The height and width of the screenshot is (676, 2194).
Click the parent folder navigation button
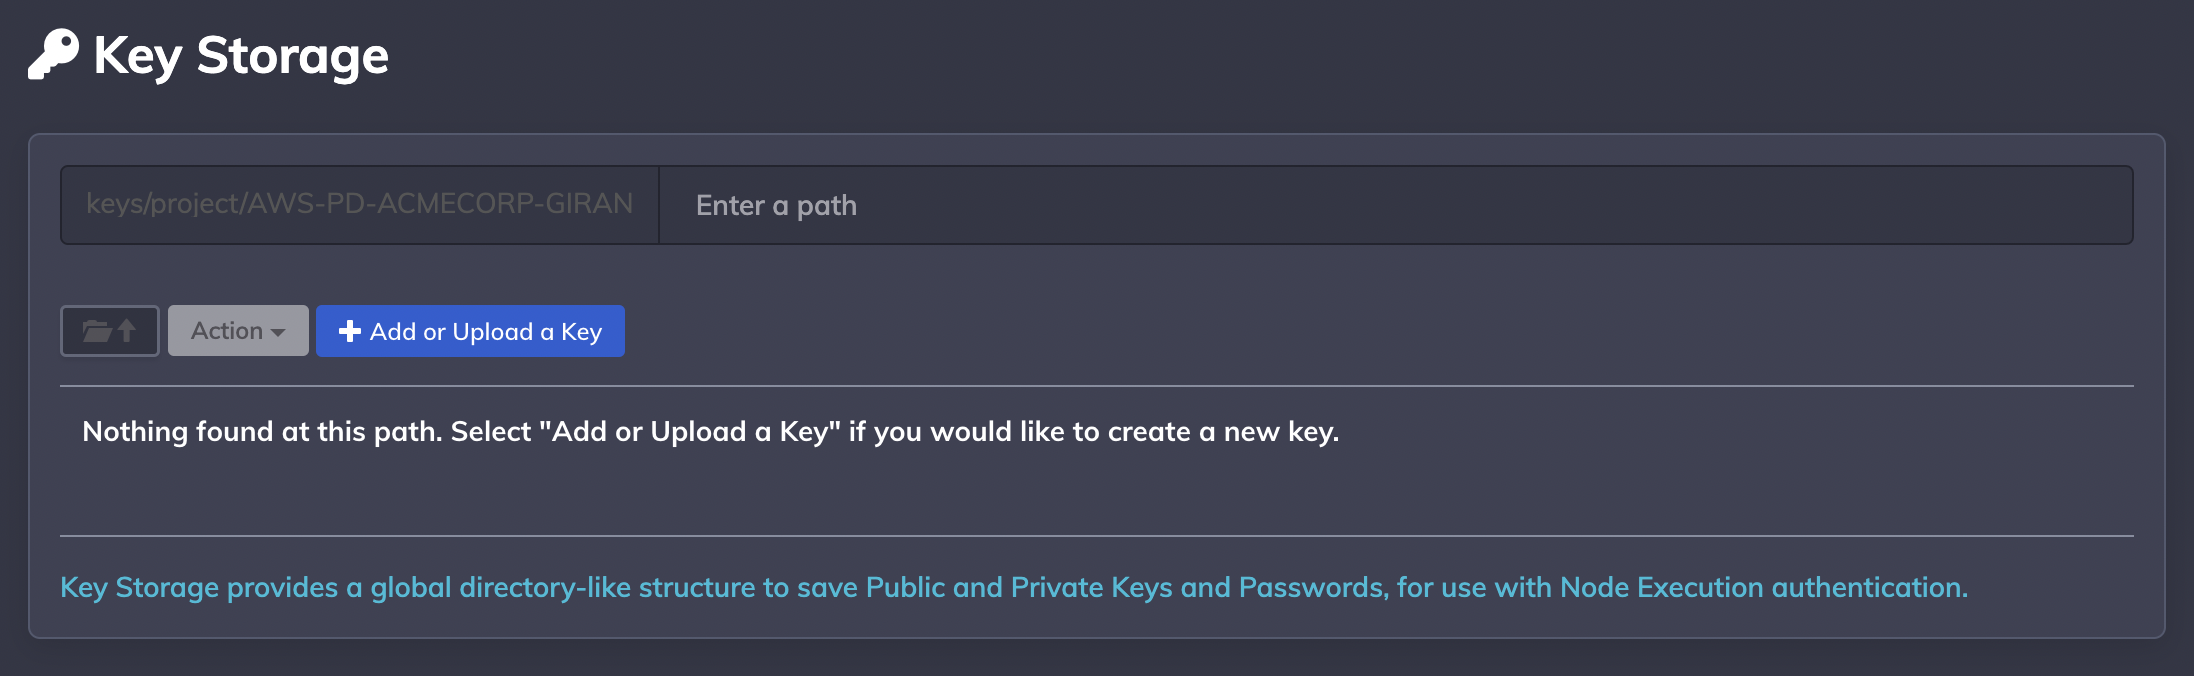pos(110,331)
